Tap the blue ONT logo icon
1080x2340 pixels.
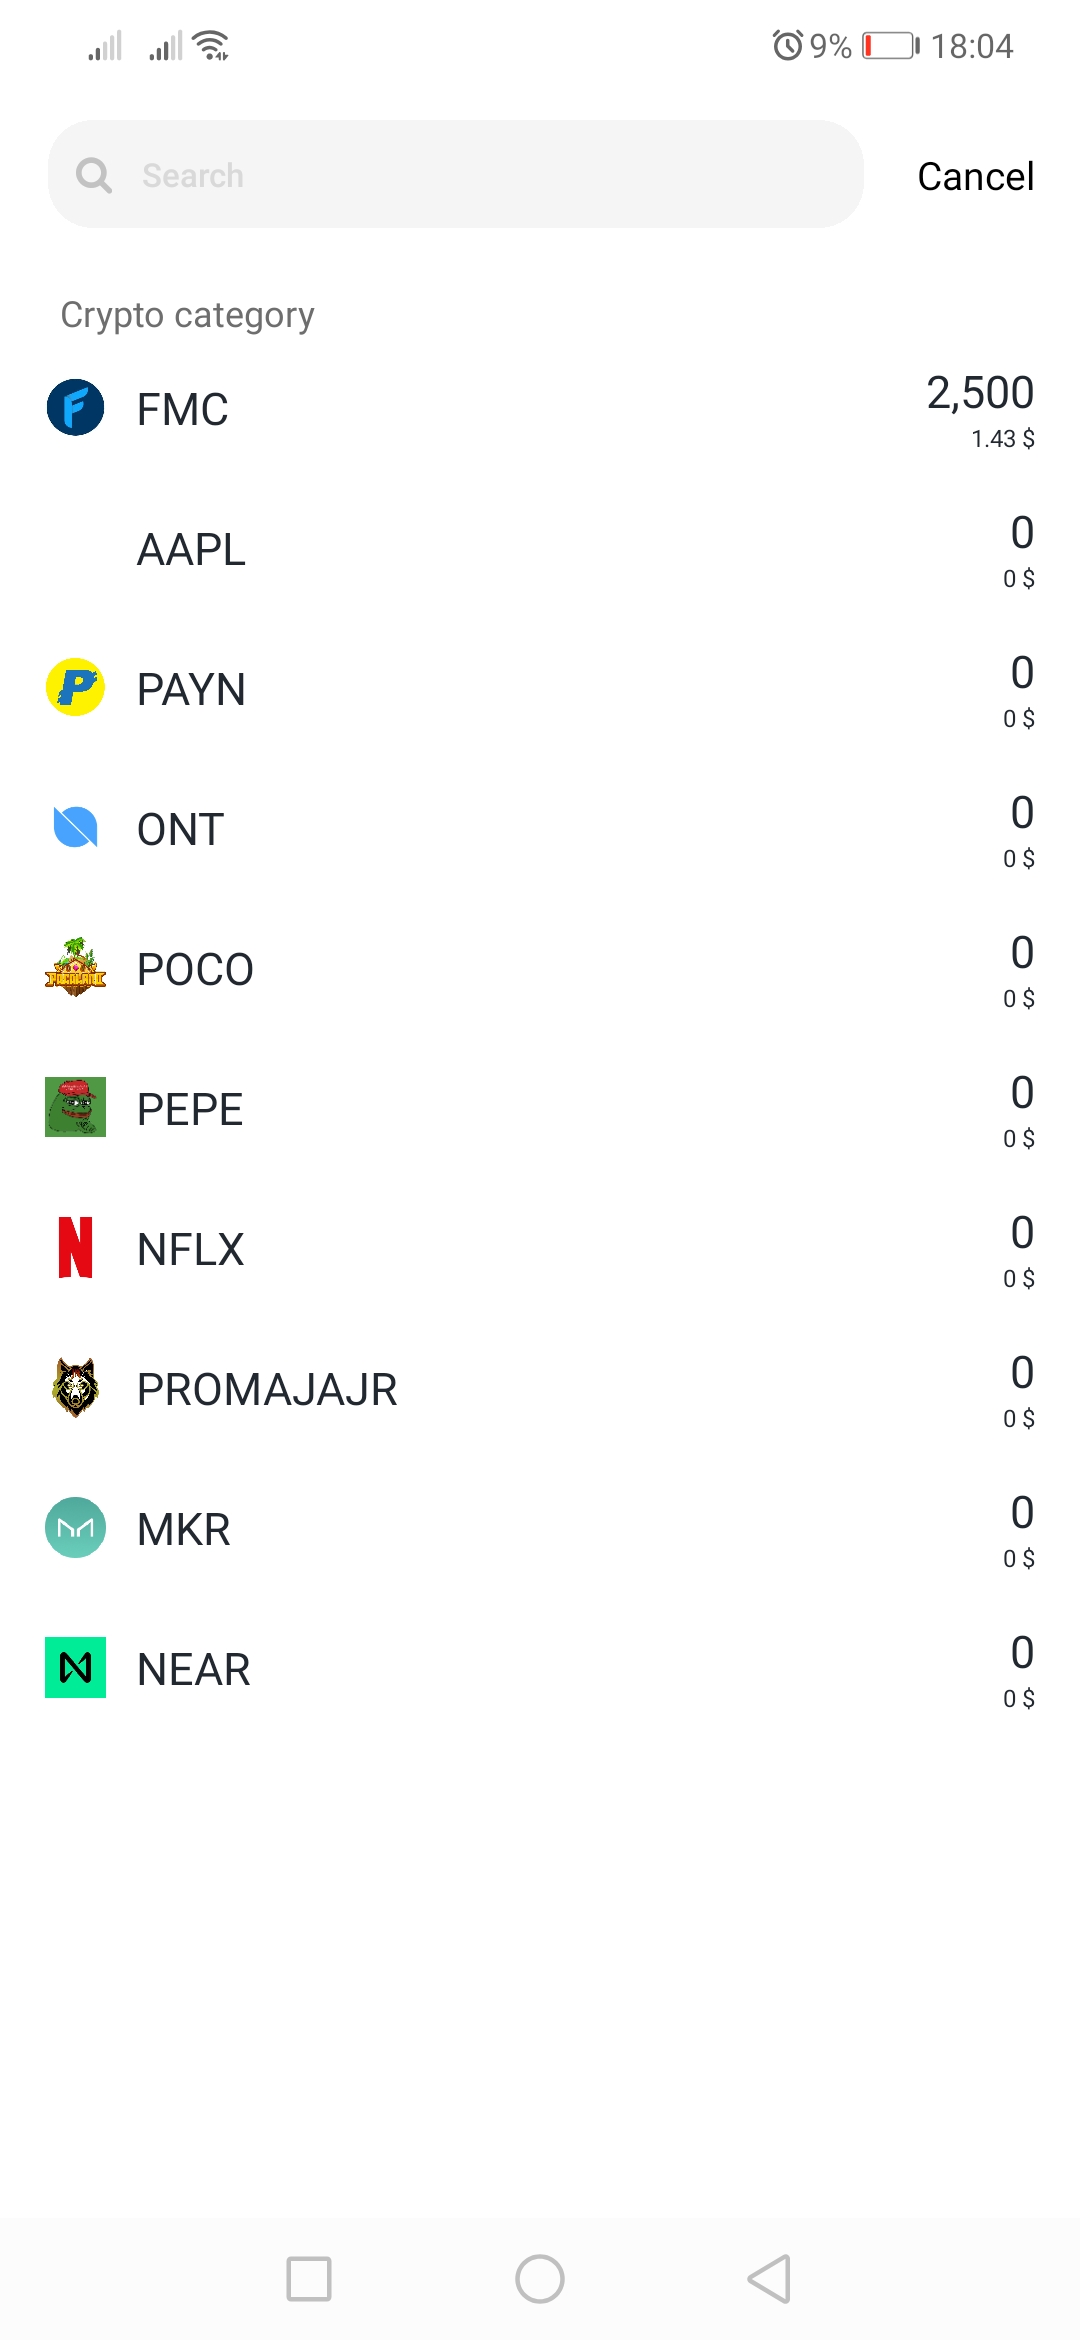[x=75, y=828]
